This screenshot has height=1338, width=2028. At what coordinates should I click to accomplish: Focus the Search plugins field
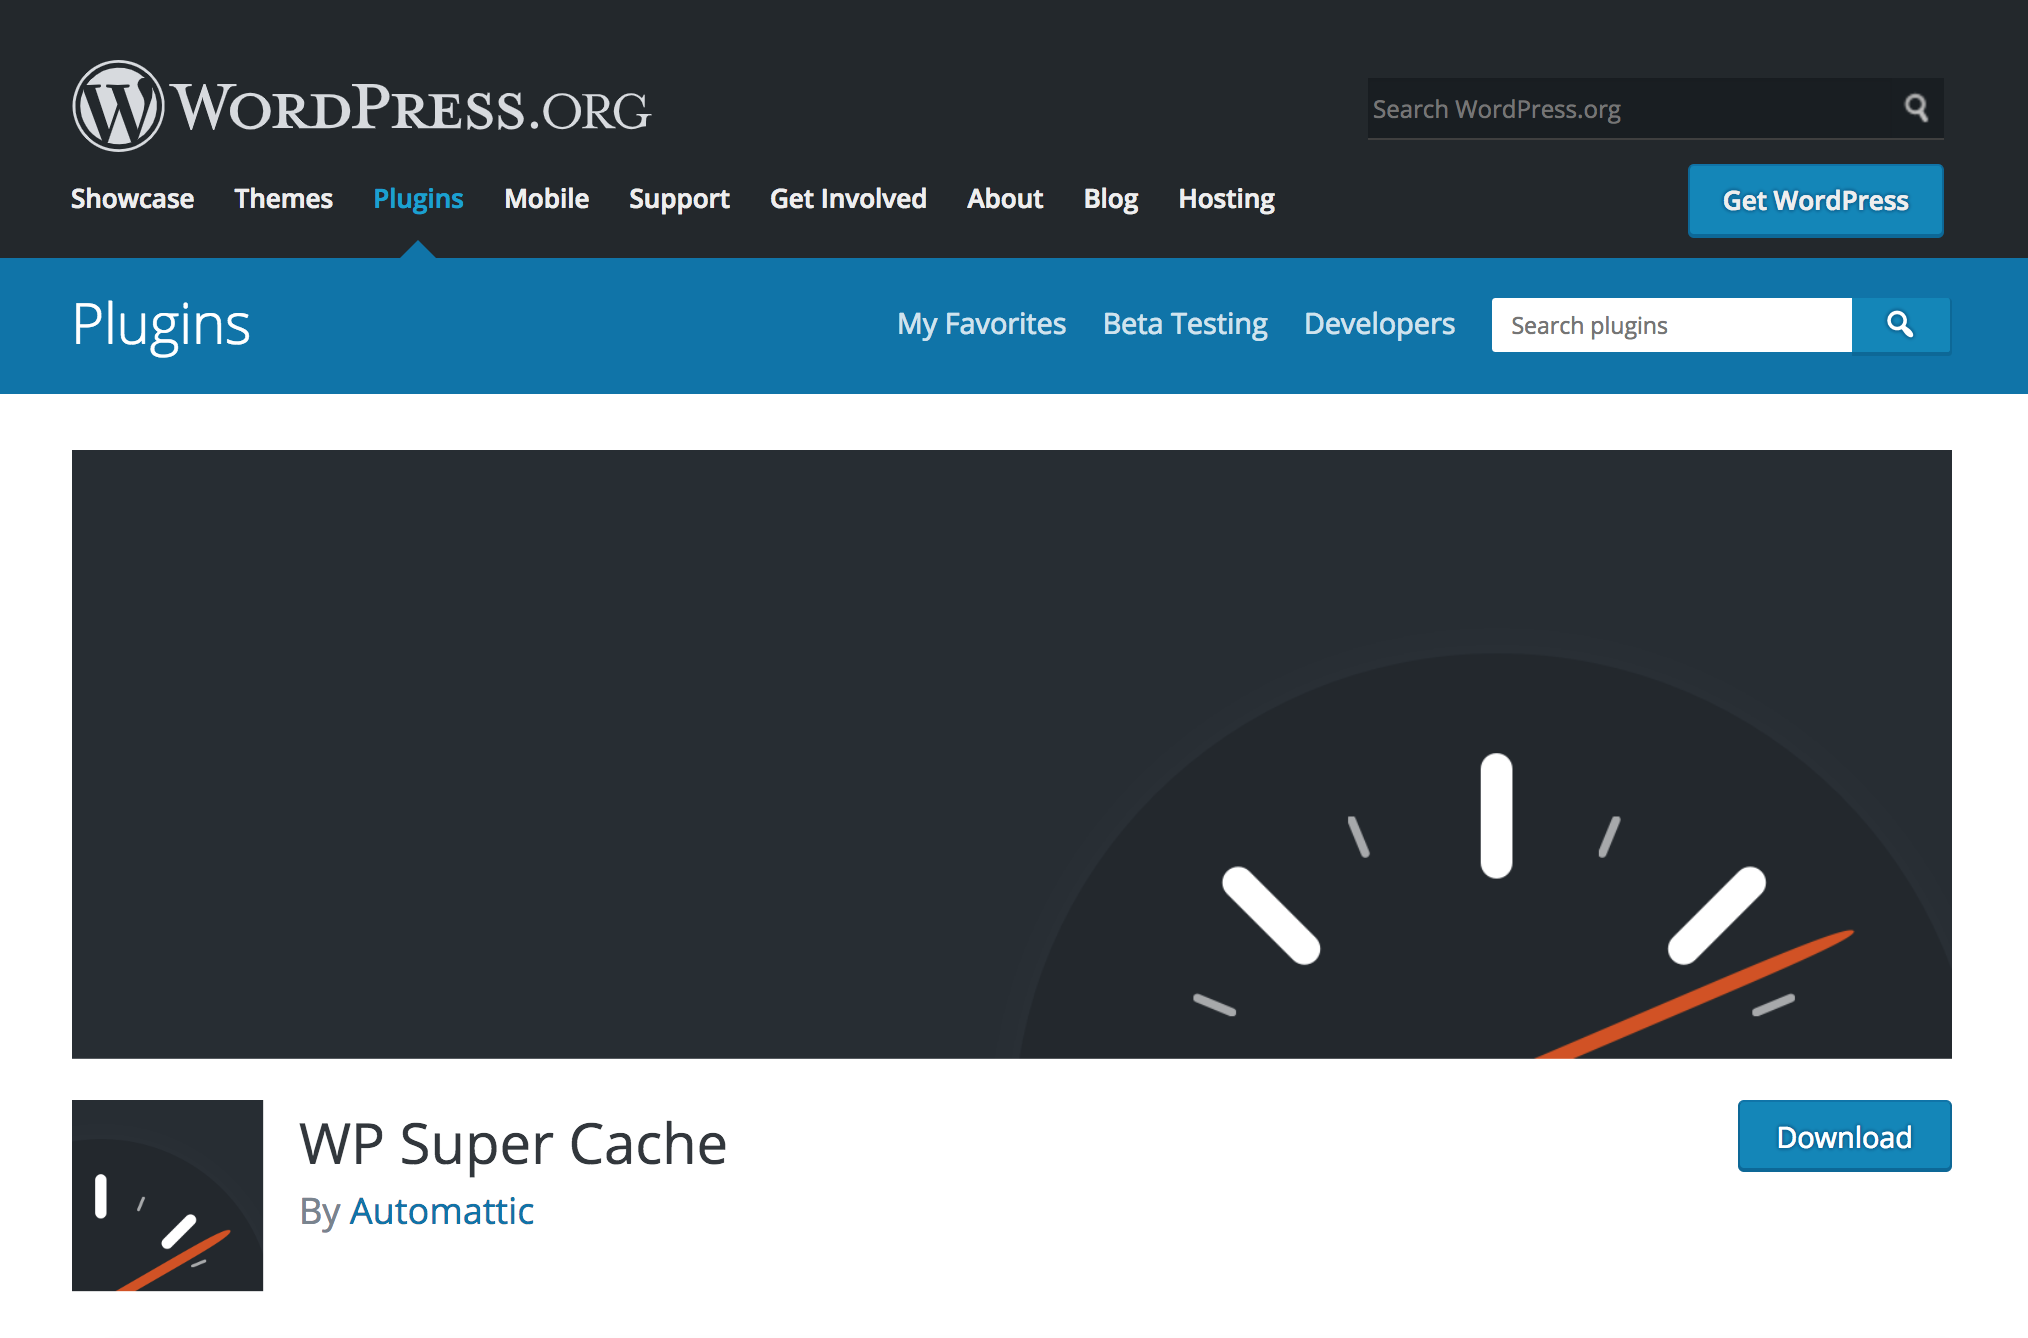pos(1671,325)
